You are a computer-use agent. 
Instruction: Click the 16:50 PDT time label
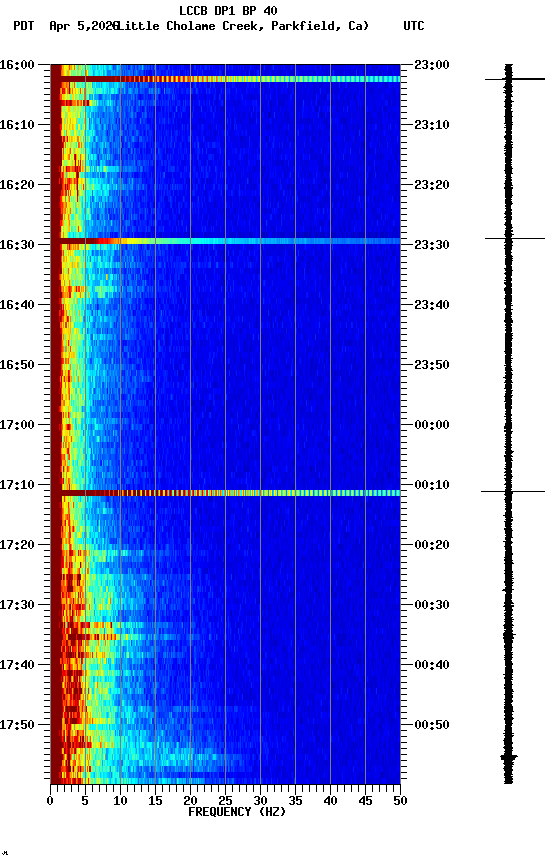(17, 365)
